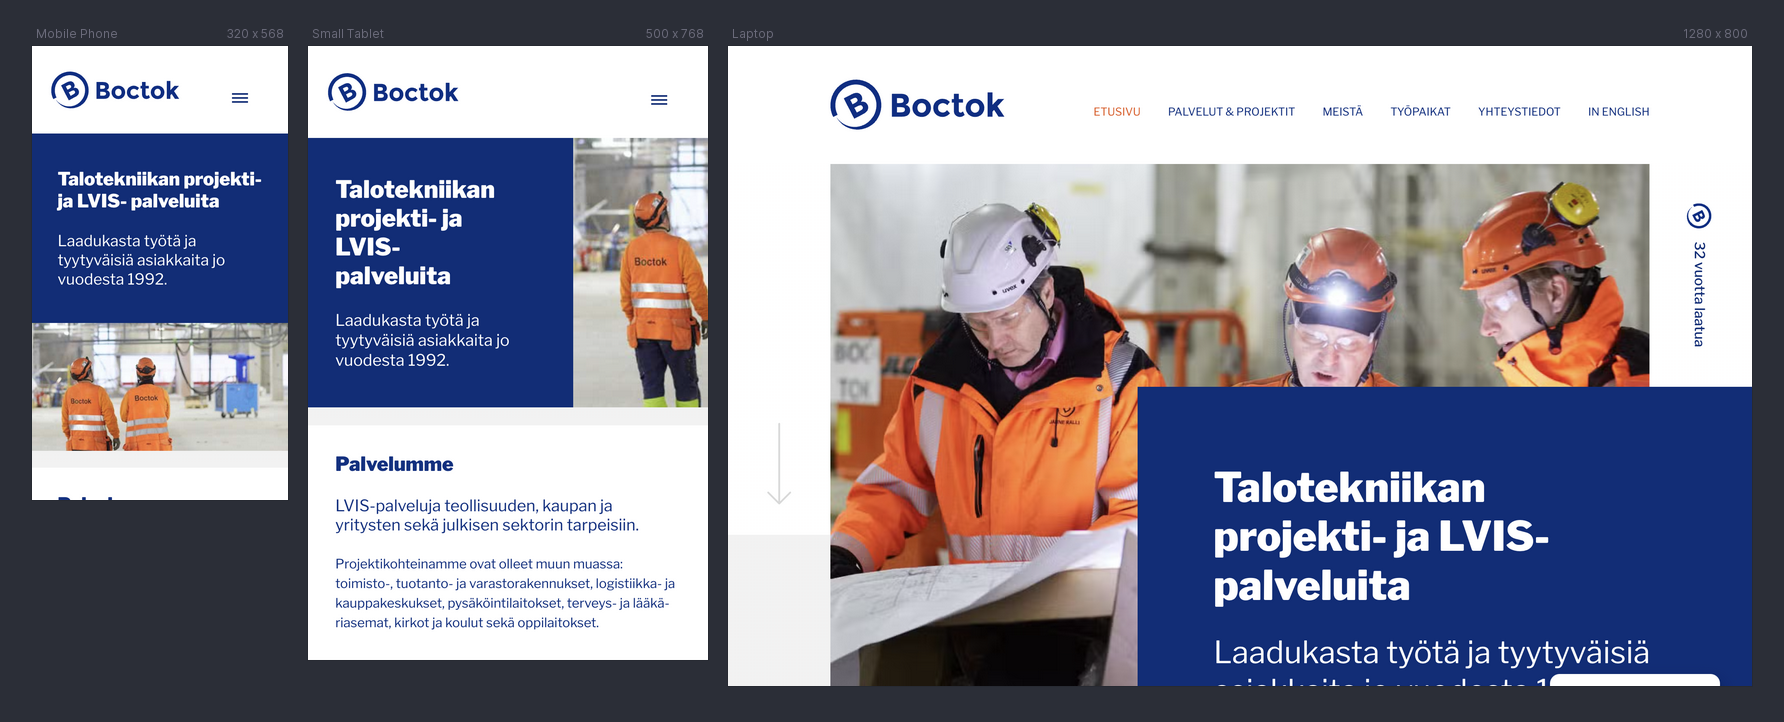Screen dimensions: 1784x722
Task: Click the white button at bottom of Laptop preview
Action: coord(1634,680)
